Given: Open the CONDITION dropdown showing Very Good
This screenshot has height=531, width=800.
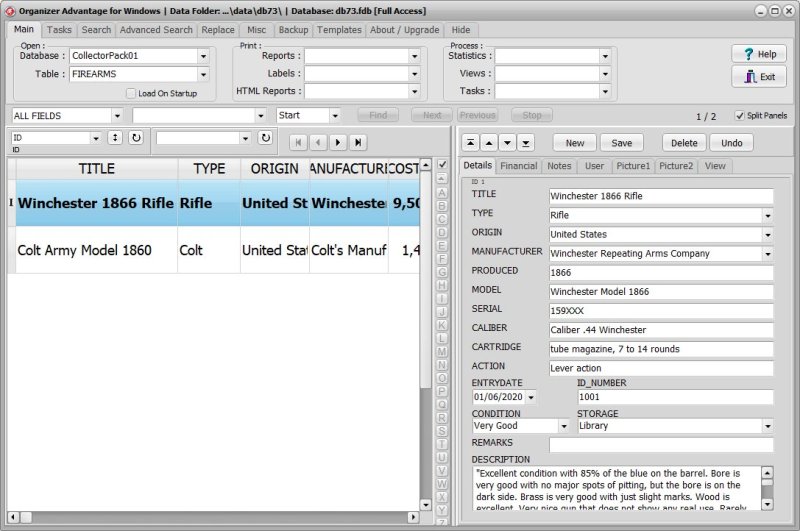Looking at the screenshot, I should [564, 426].
